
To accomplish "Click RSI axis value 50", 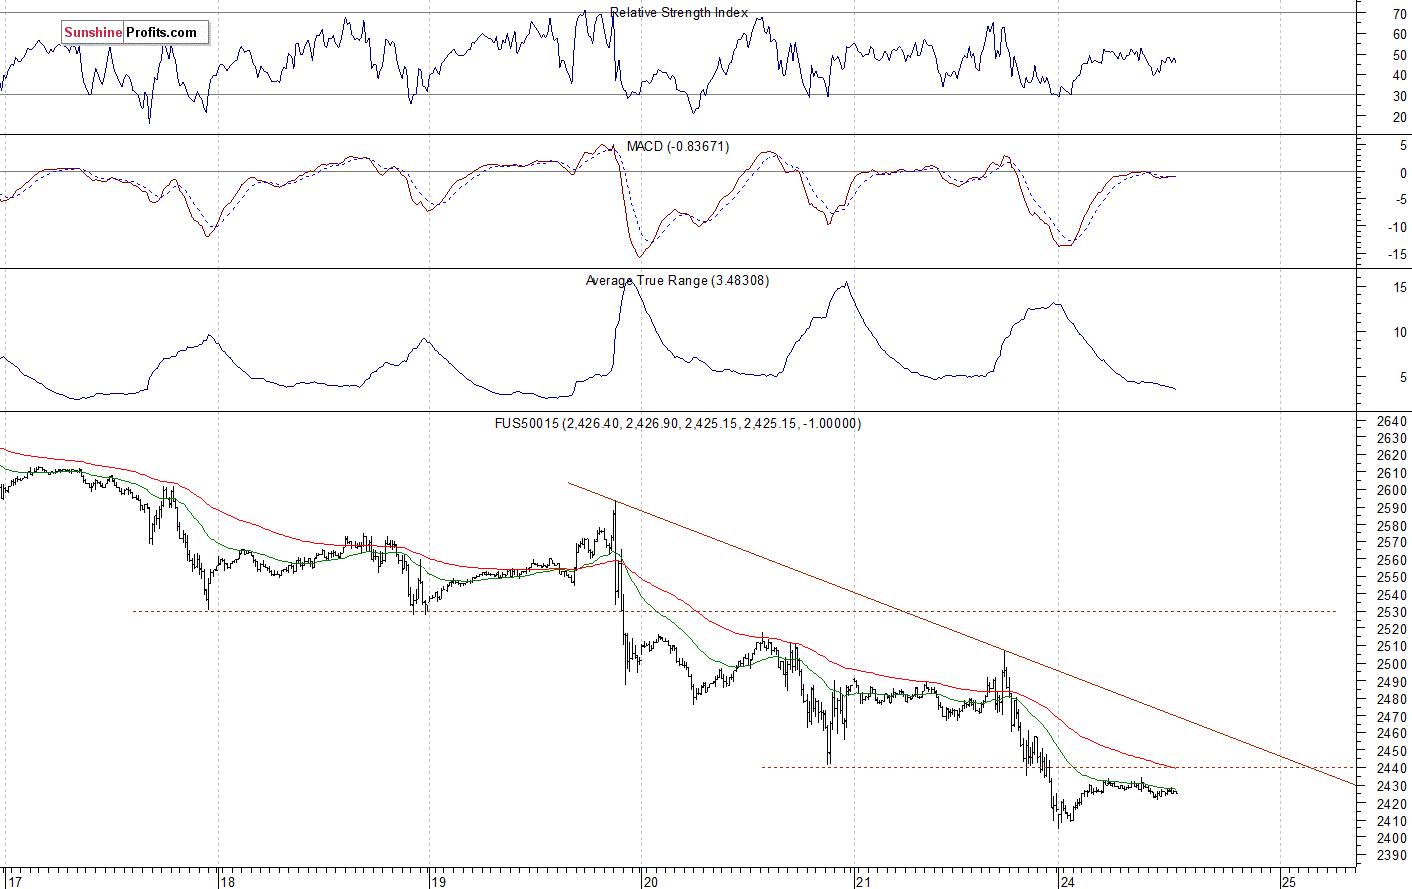I will click(1400, 55).
